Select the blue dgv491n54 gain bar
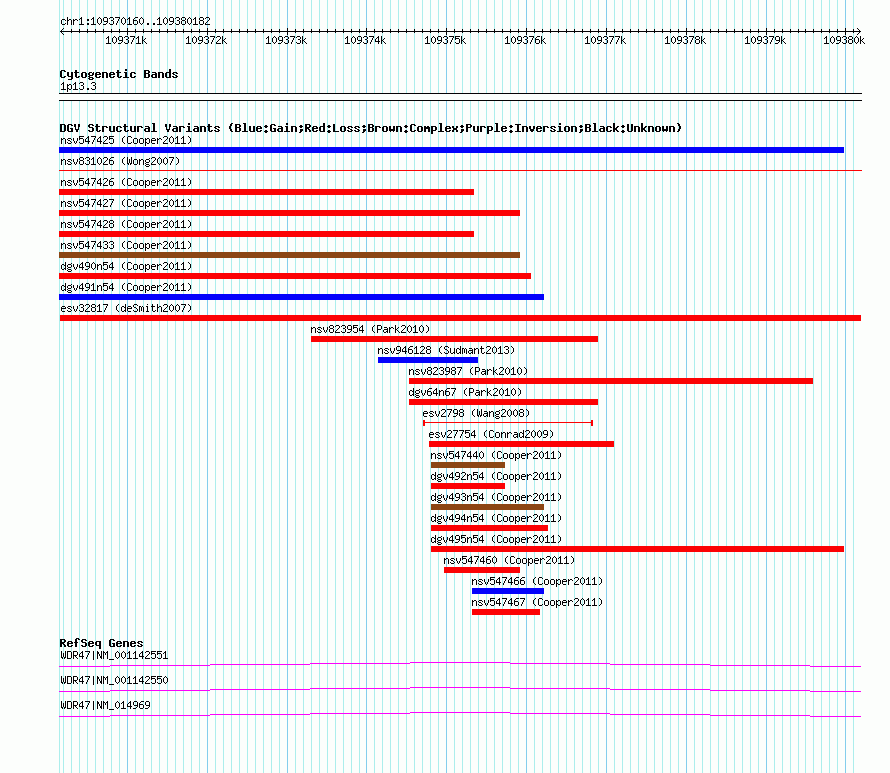Image resolution: width=890 pixels, height=773 pixels. click(301, 297)
